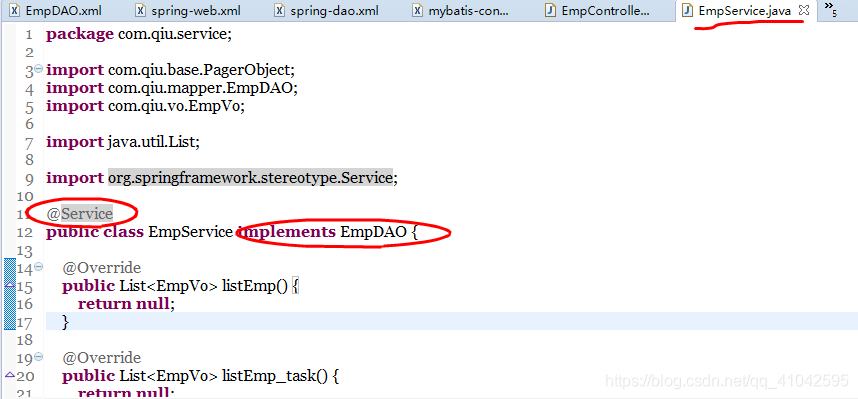
Task: Switch to the EmpDAO.xml tab
Action: (x=55, y=10)
